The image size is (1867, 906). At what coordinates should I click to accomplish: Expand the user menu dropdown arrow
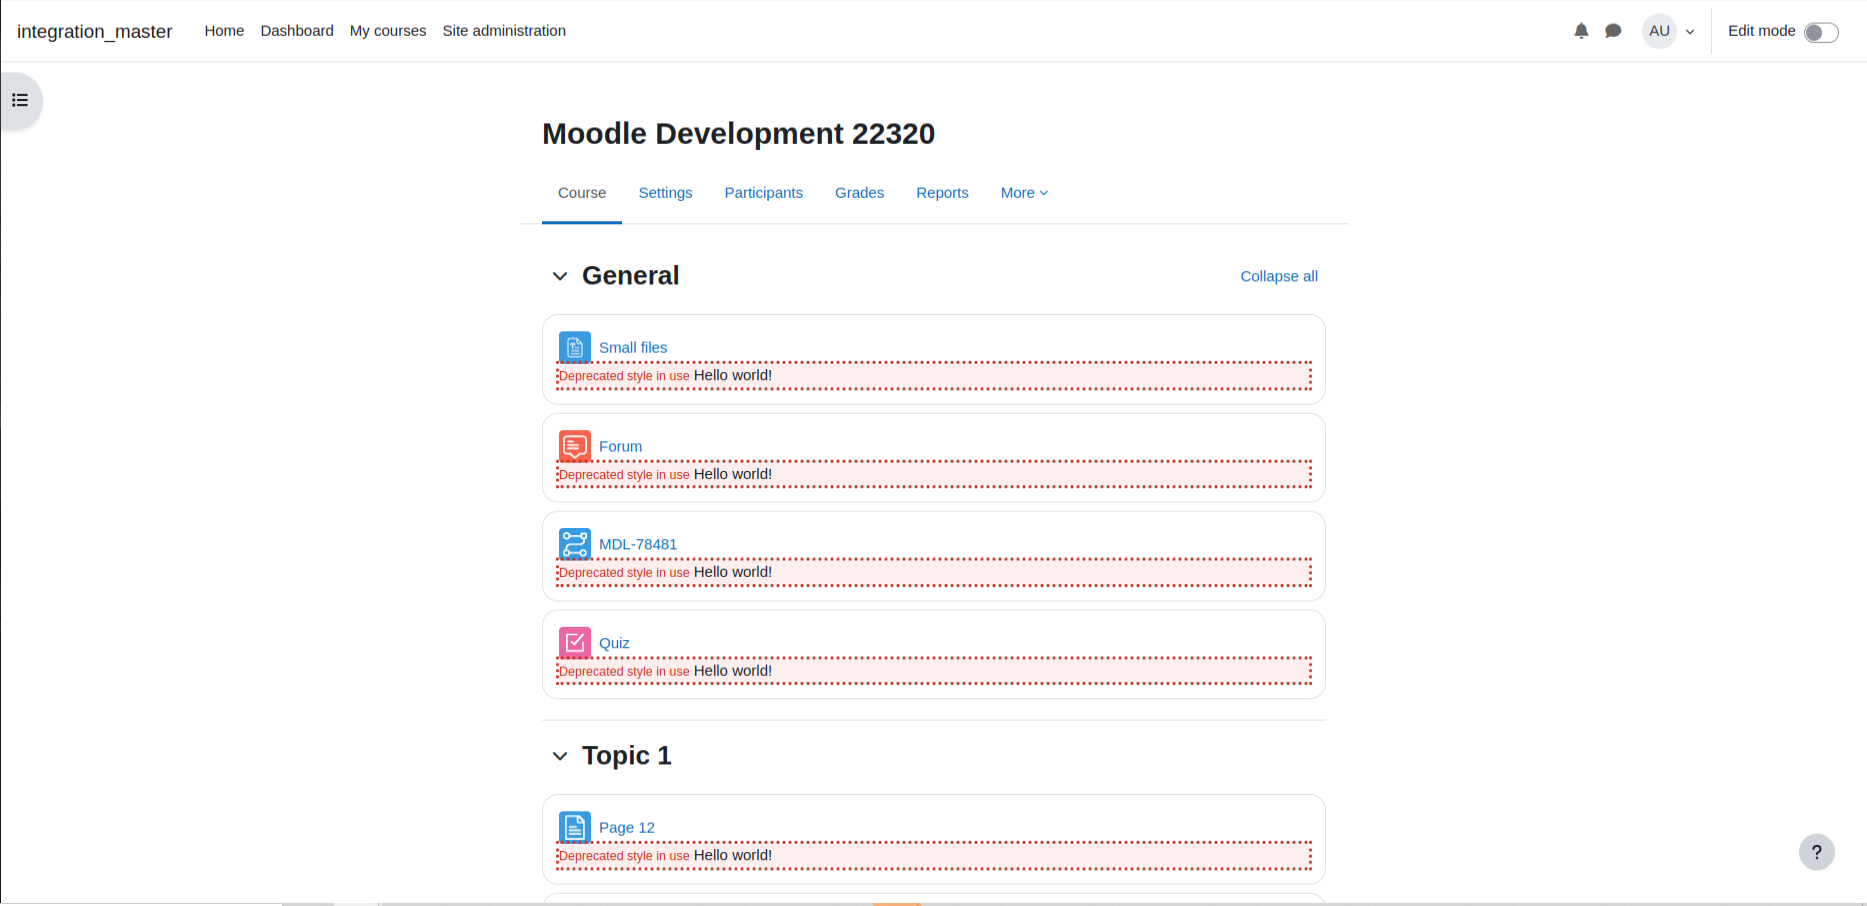click(1690, 32)
